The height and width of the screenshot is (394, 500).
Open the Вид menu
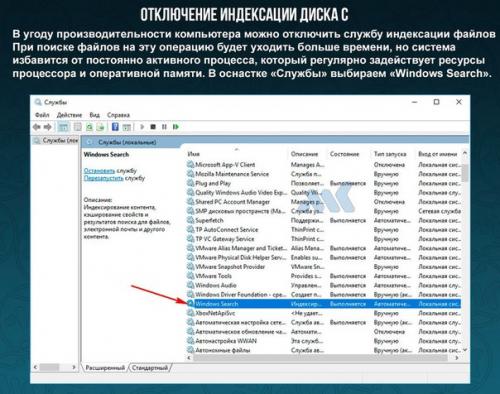94,115
